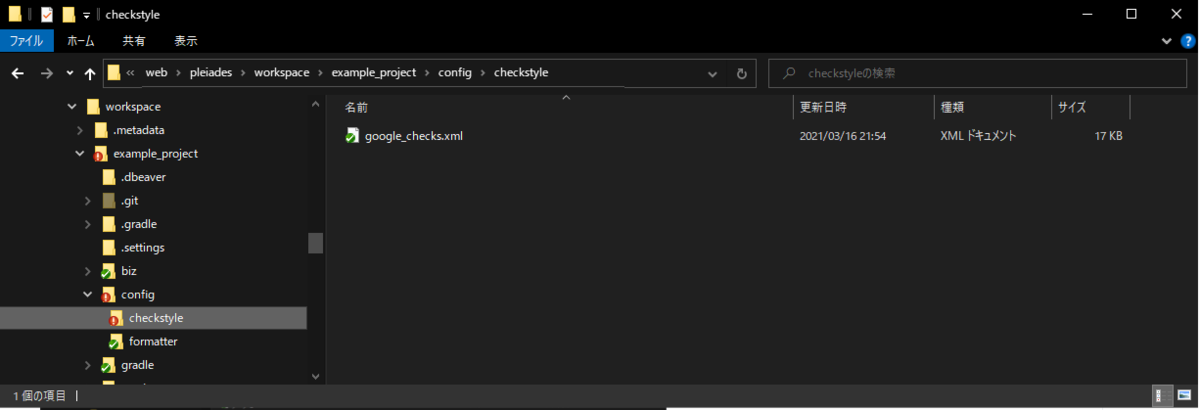Expand the biz tree node
This screenshot has width=1200, height=410.
pyautogui.click(x=88, y=271)
